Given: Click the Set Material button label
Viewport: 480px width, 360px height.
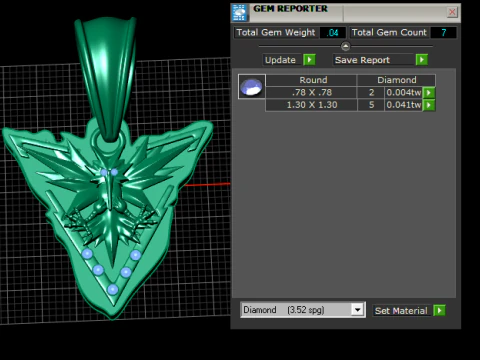Looking at the screenshot, I should click(401, 311).
